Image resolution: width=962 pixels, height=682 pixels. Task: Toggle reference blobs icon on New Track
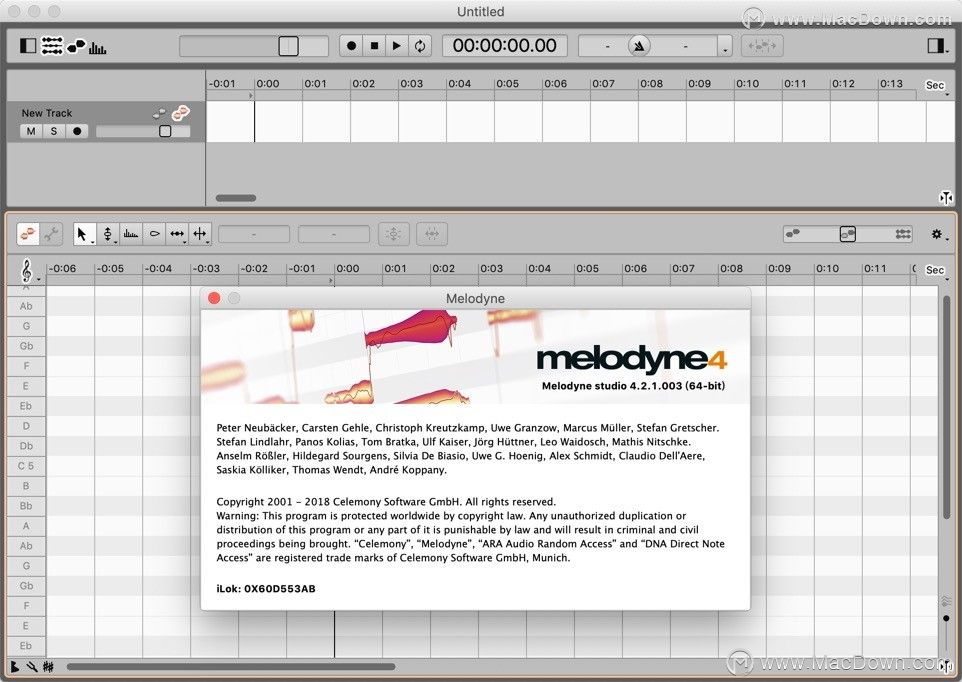[x=160, y=113]
